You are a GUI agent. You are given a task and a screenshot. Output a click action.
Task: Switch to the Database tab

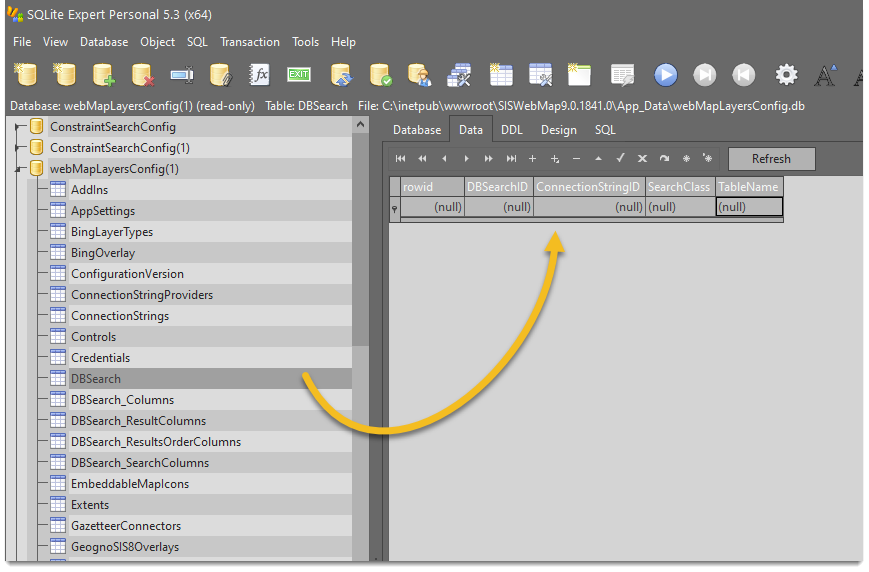(x=417, y=130)
